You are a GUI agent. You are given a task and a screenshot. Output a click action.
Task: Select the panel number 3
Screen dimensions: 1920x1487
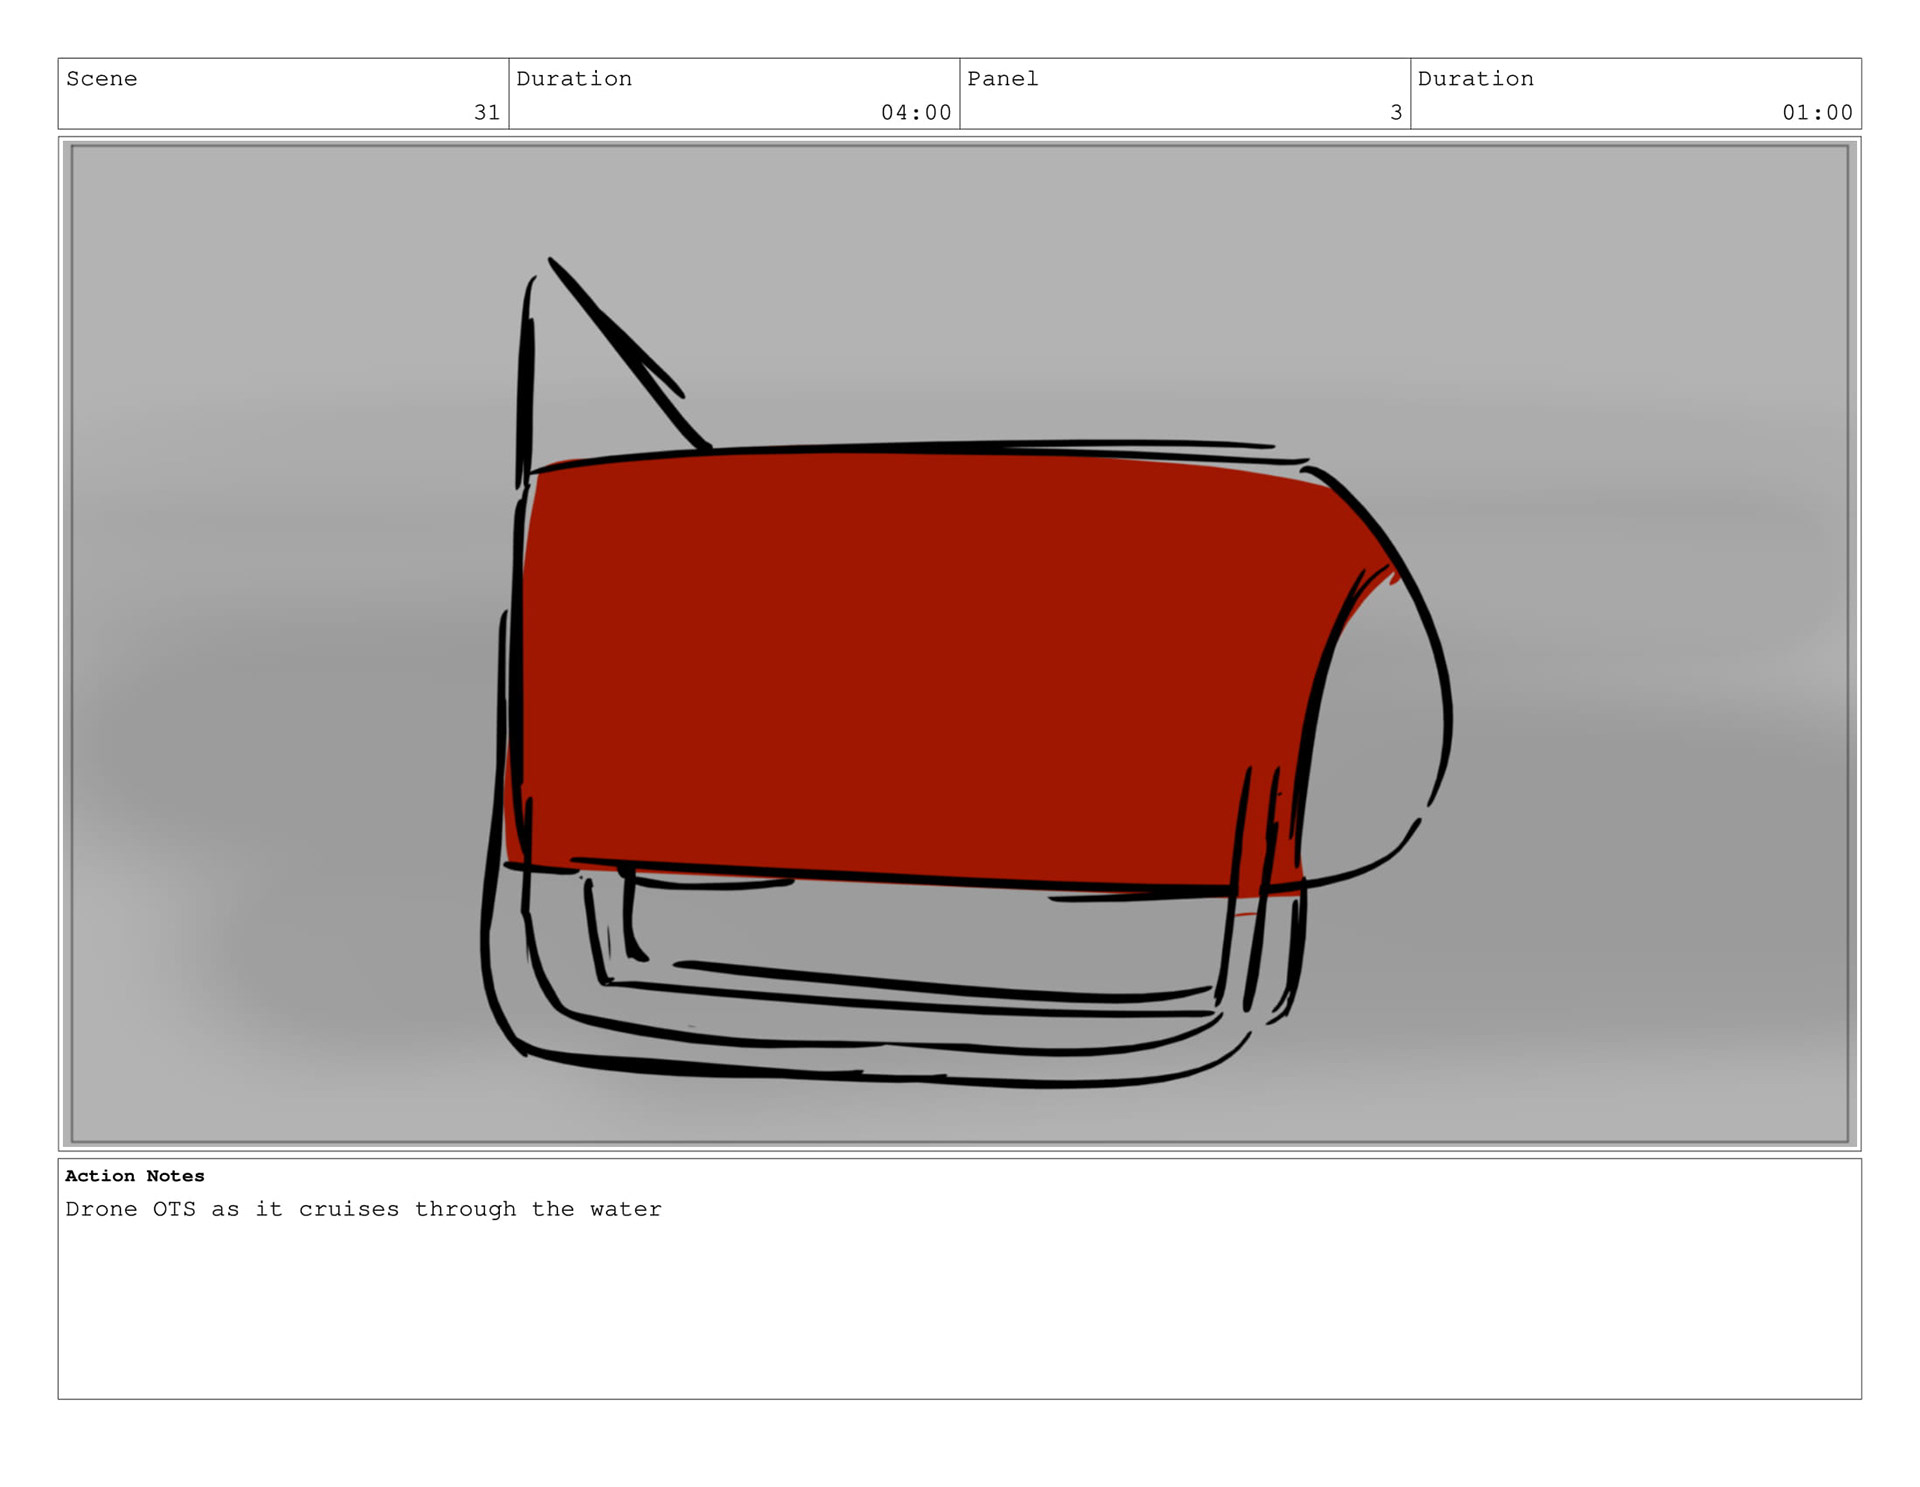tap(1395, 113)
